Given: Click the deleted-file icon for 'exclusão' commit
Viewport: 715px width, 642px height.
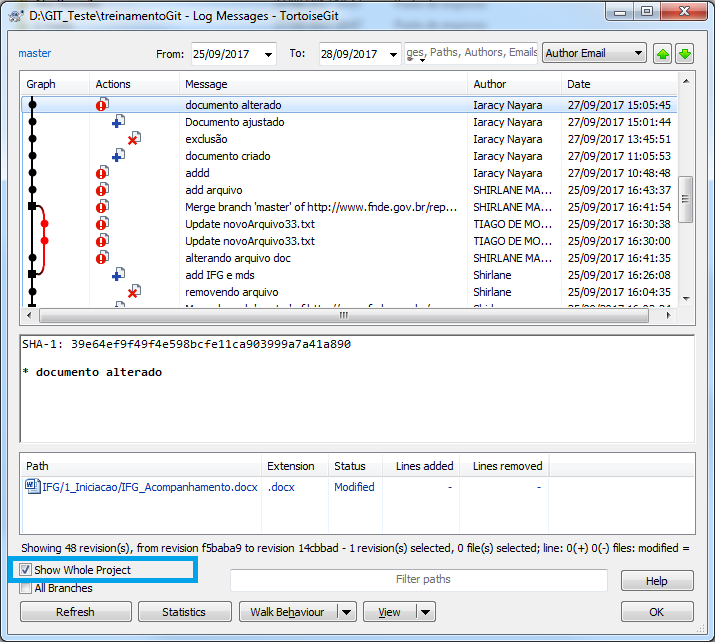Looking at the screenshot, I should [x=133, y=139].
